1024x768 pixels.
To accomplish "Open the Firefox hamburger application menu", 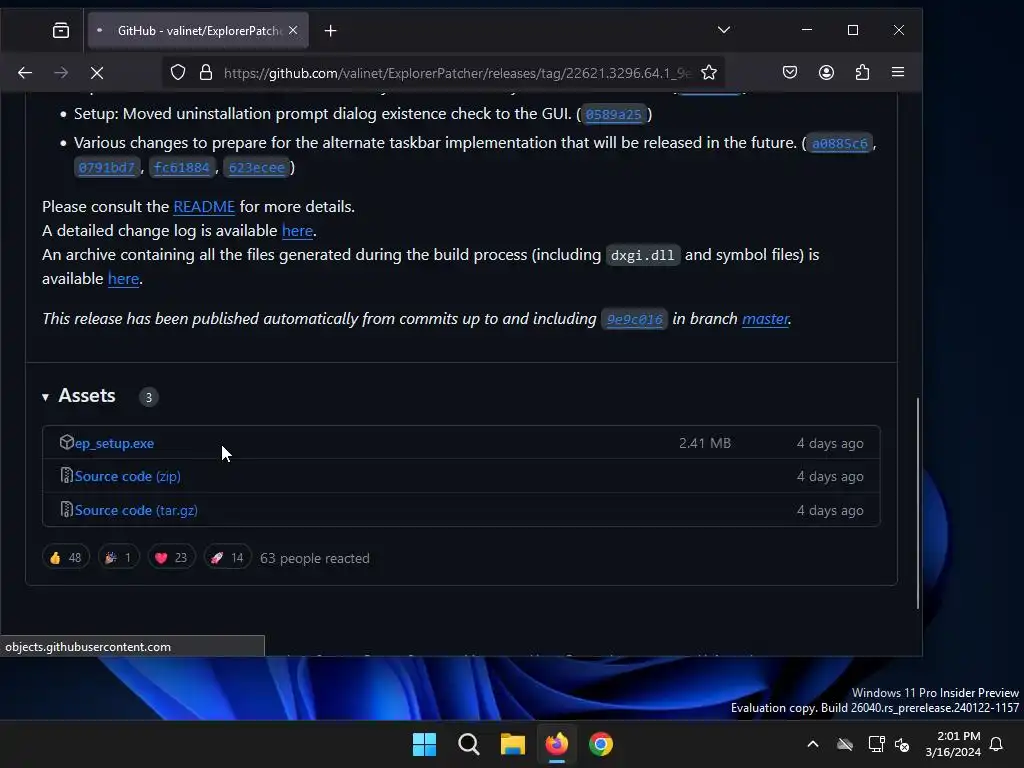I will (898, 72).
